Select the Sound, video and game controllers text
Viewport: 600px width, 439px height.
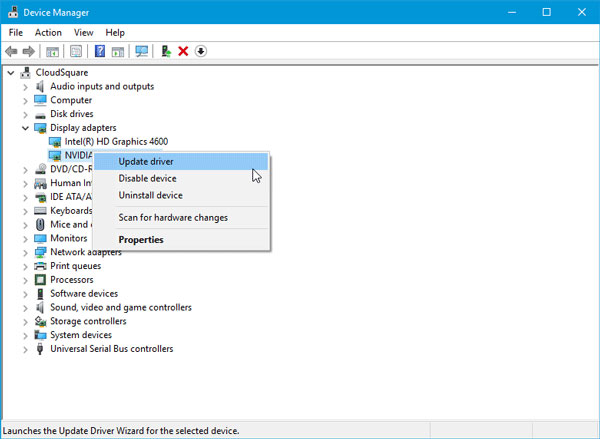[x=121, y=307]
